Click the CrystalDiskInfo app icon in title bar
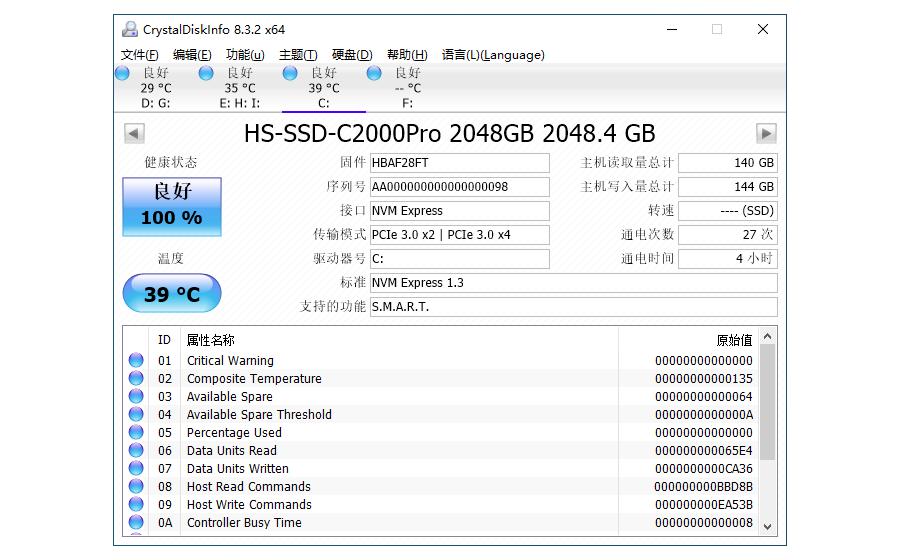Viewport: 900px width, 560px height. tap(130, 29)
